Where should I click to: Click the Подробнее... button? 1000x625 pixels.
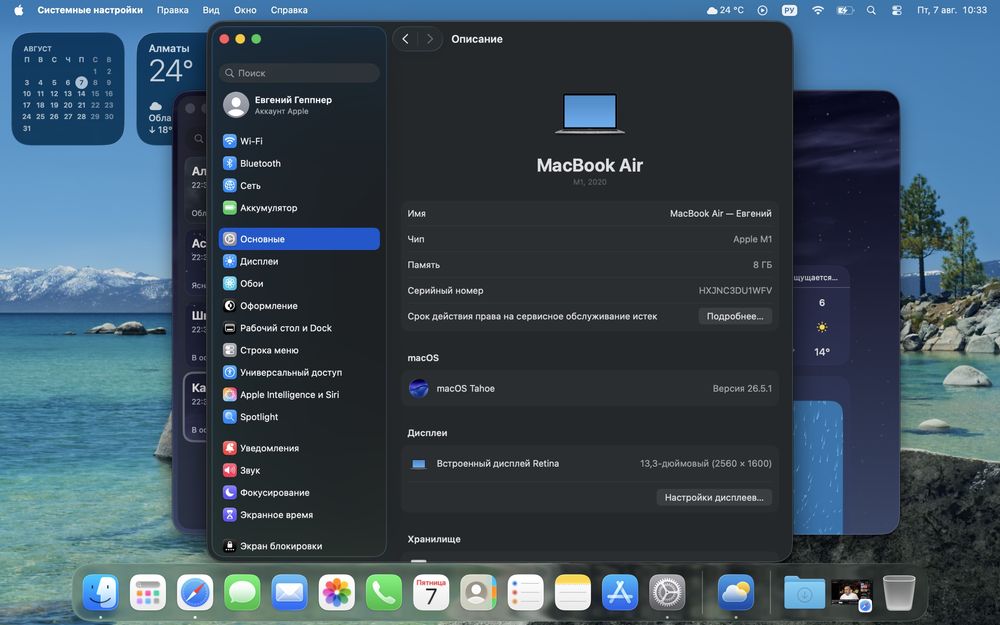(x=735, y=316)
